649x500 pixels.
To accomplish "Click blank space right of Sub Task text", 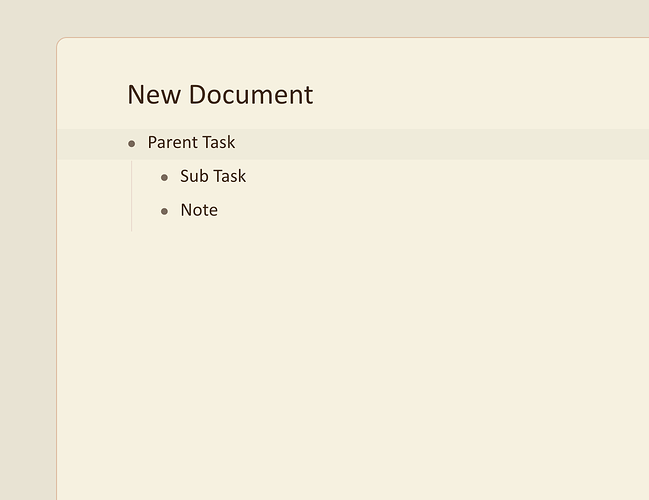I will [x=447, y=176].
